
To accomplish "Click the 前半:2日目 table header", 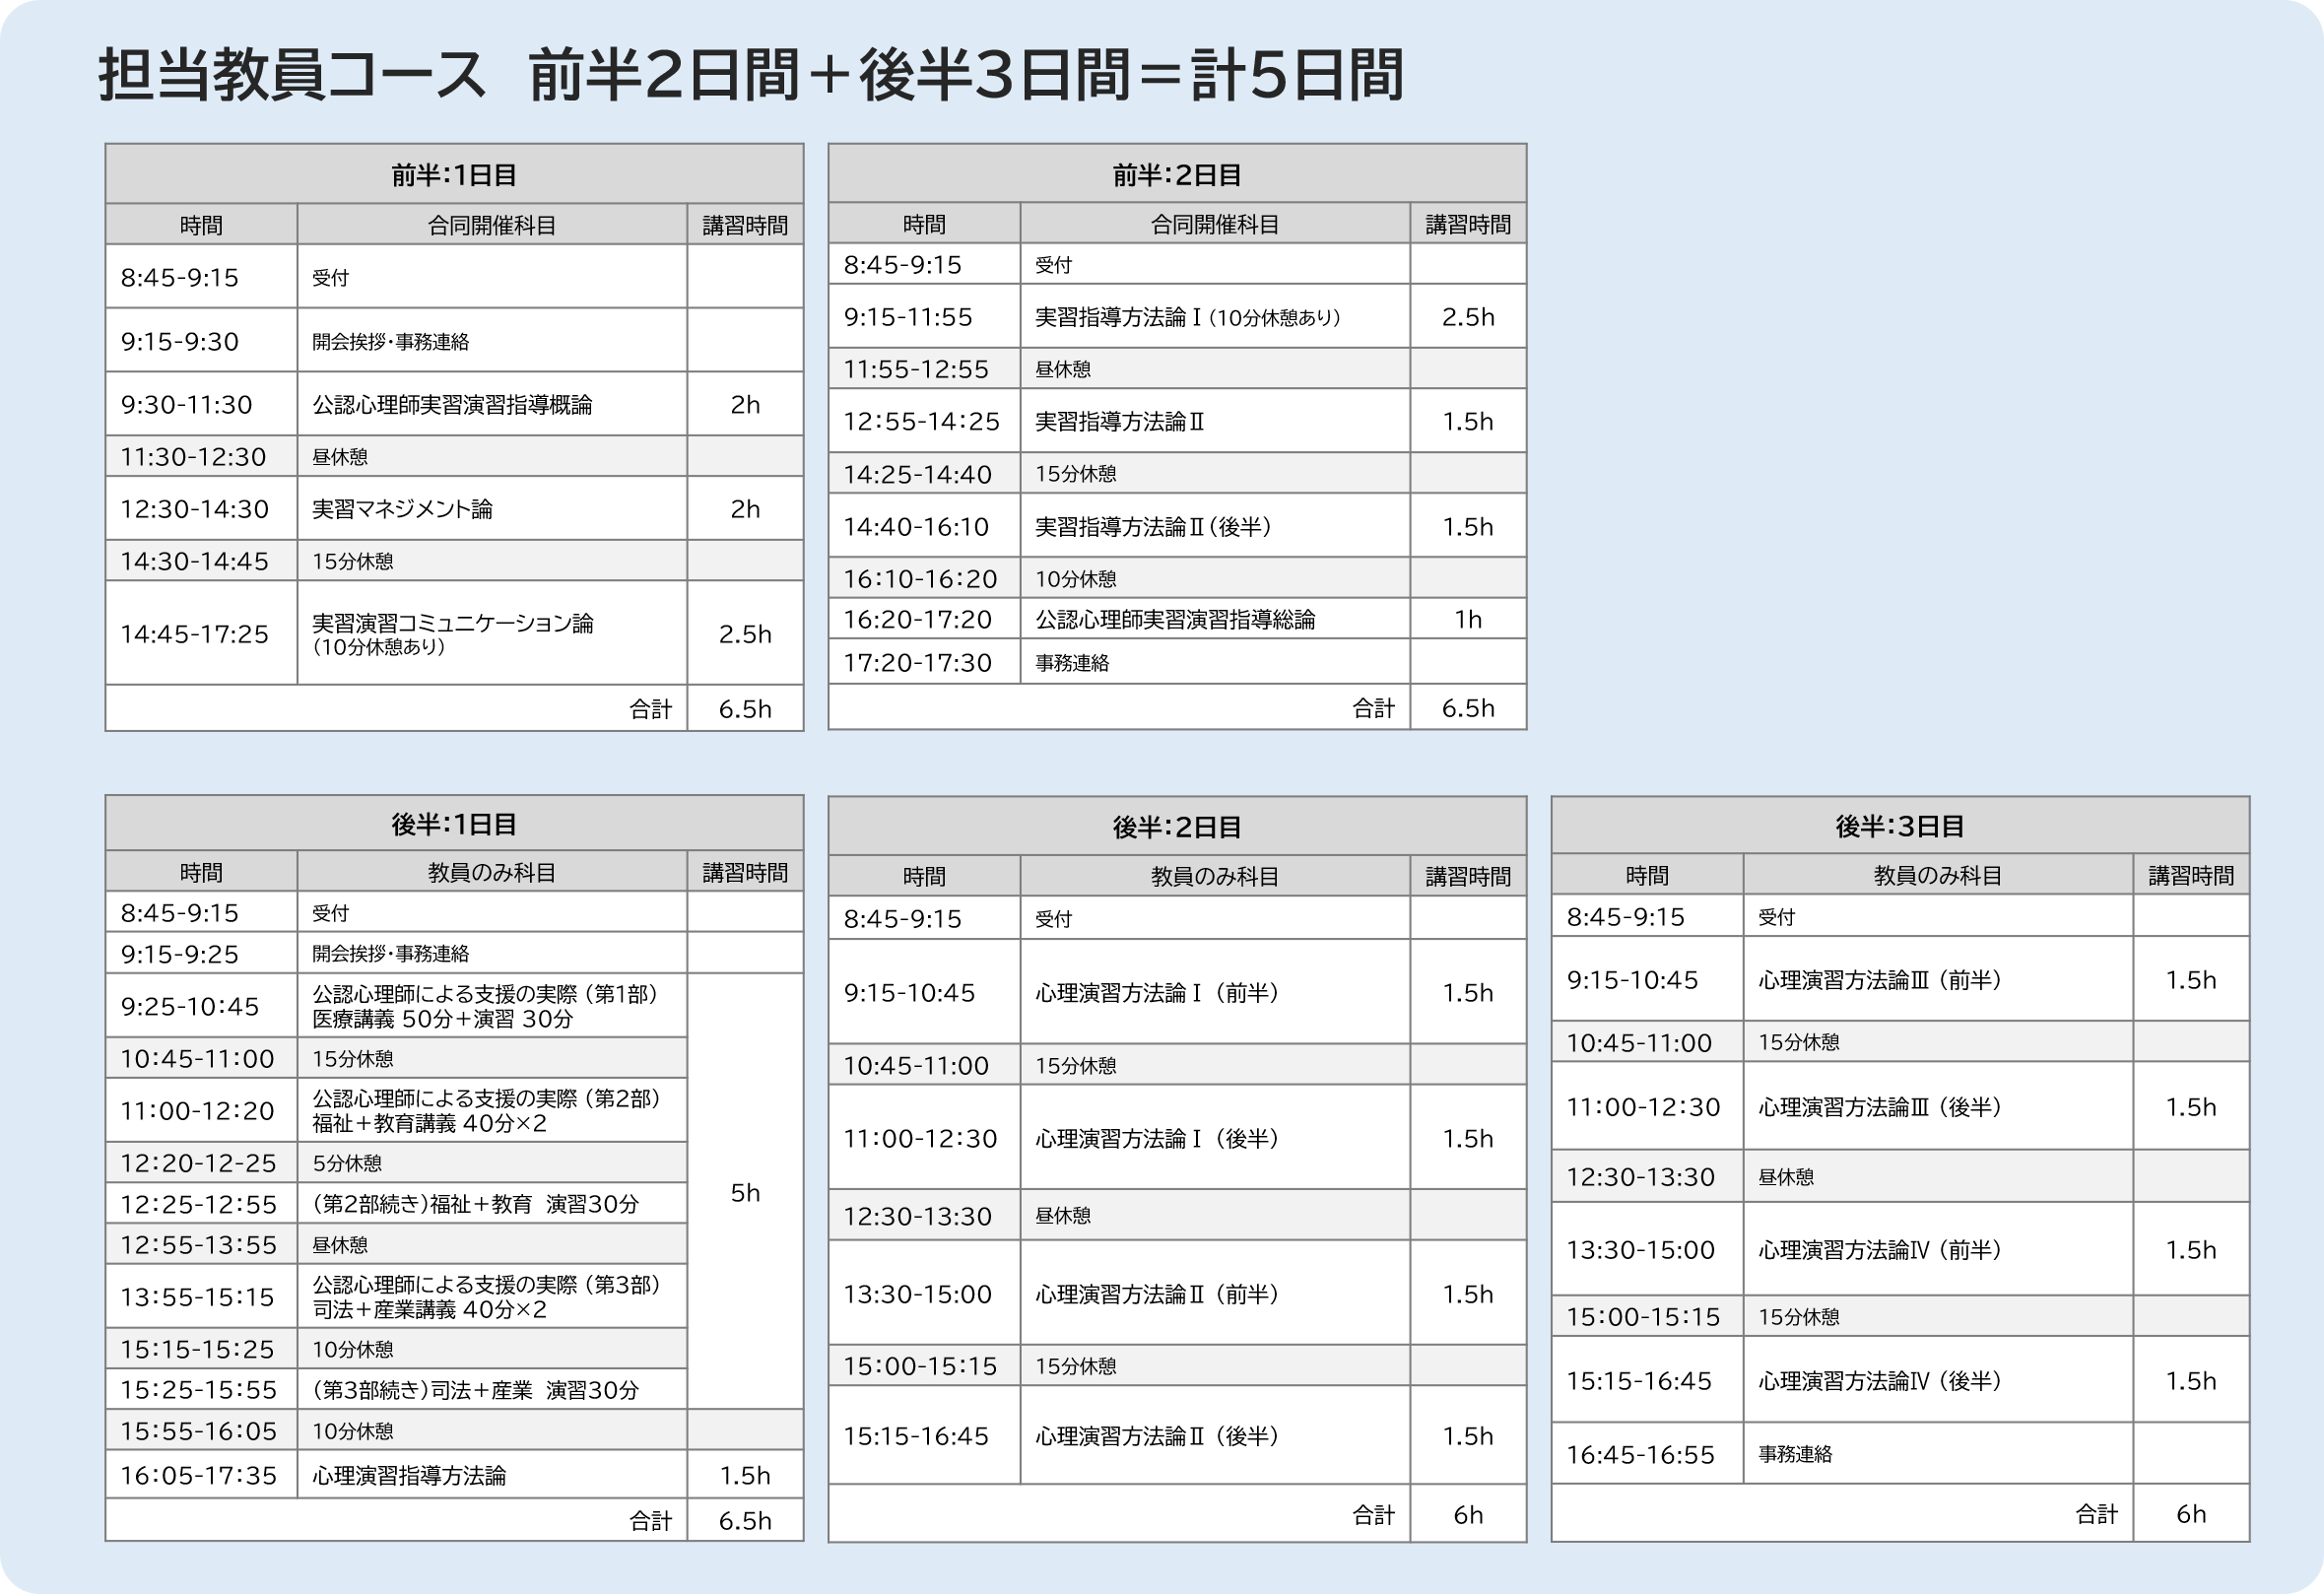I will point(1177,174).
